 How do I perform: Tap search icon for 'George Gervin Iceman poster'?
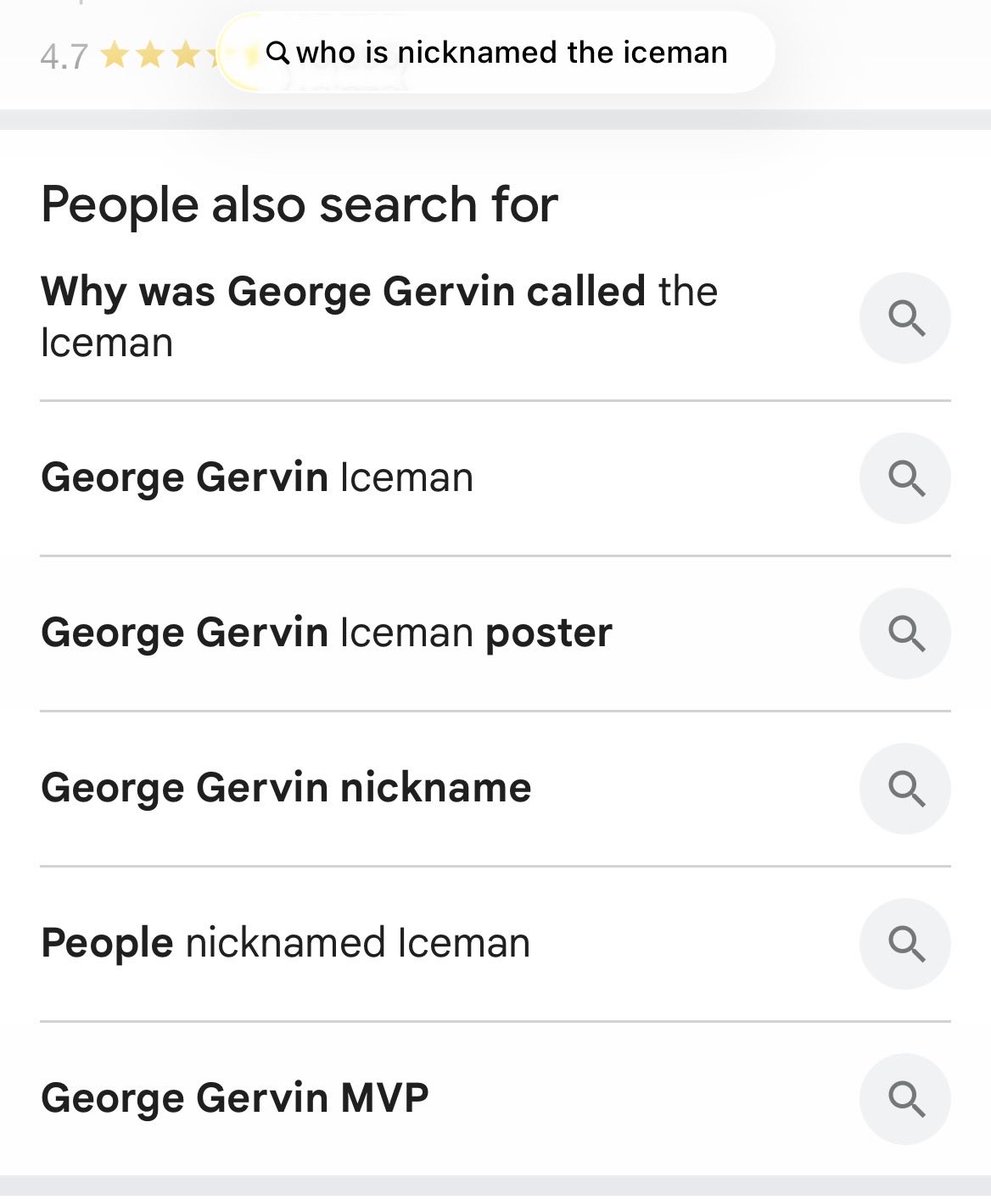tap(905, 633)
